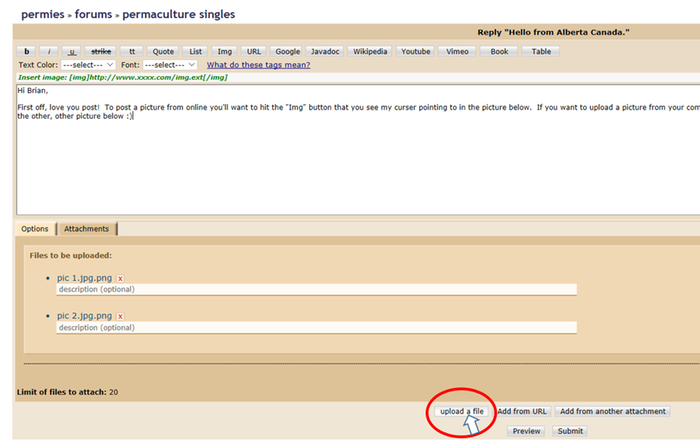Click the upload a file button

[x=462, y=411]
